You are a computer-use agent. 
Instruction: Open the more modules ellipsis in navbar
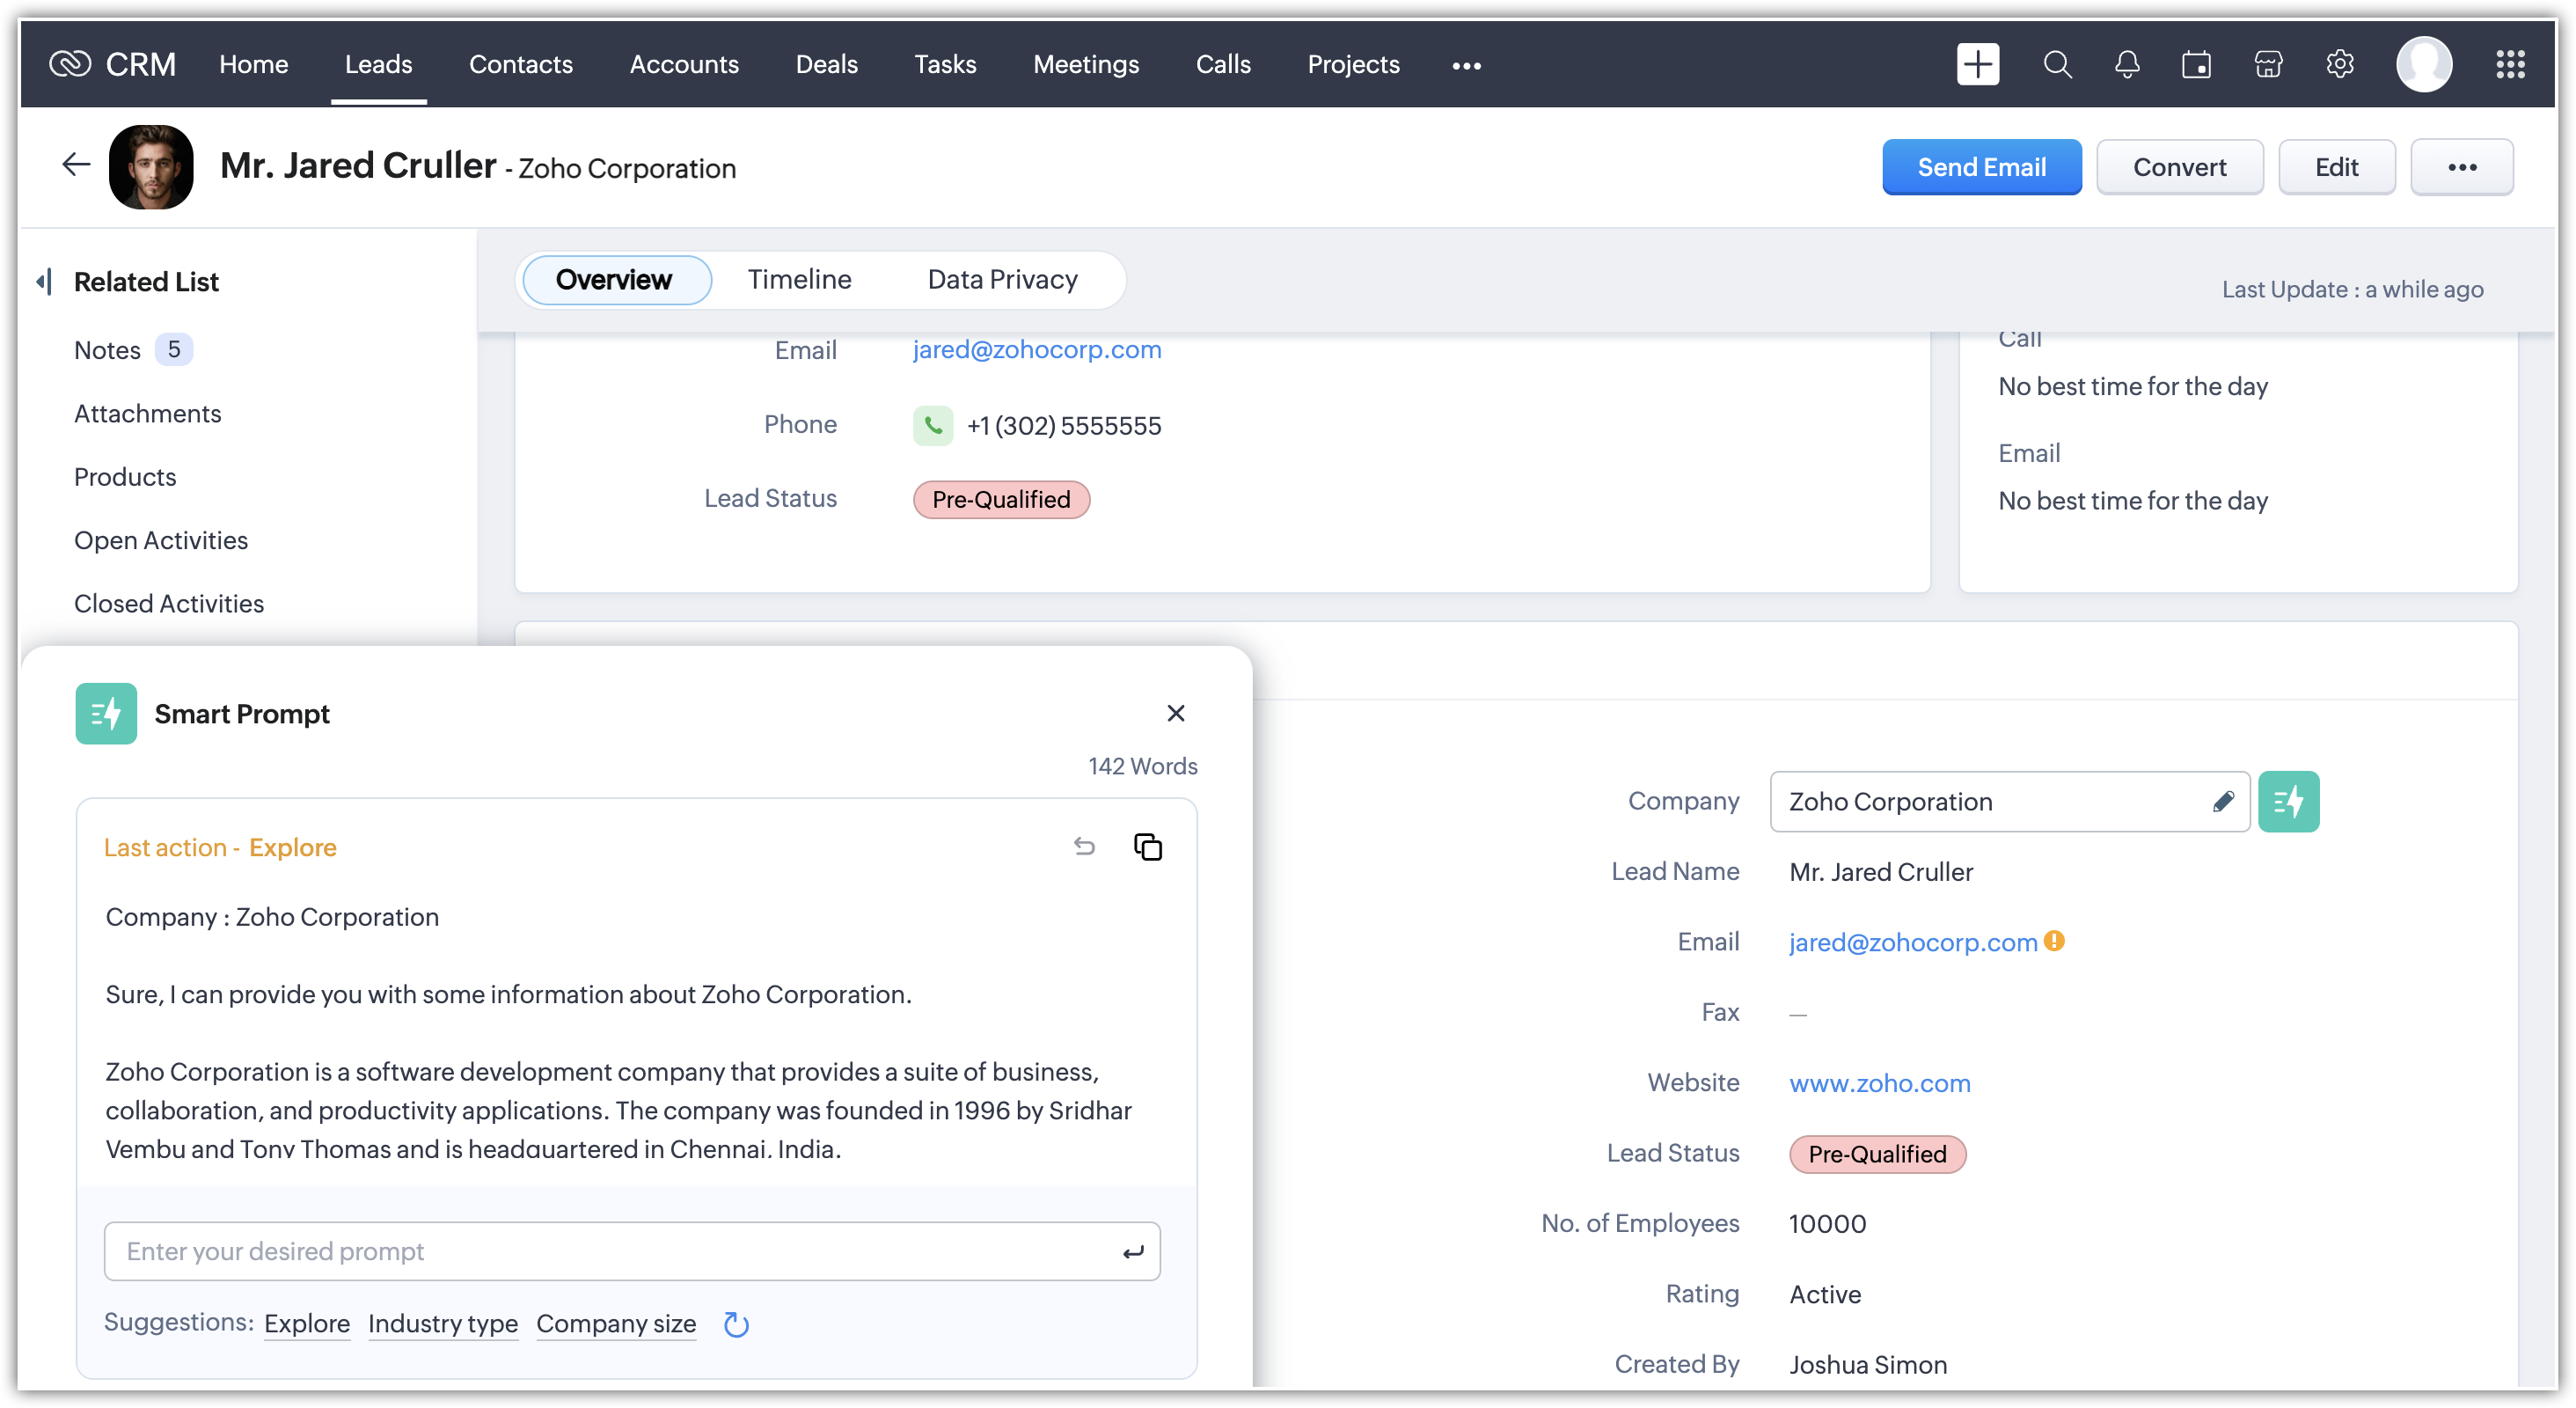(1466, 65)
